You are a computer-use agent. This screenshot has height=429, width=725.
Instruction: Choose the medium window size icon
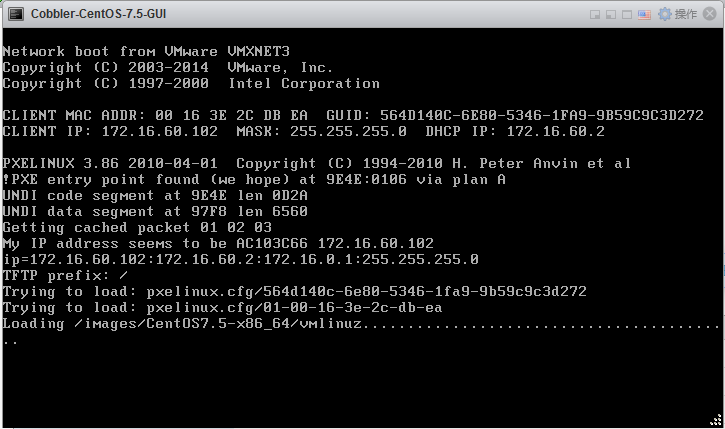click(611, 15)
